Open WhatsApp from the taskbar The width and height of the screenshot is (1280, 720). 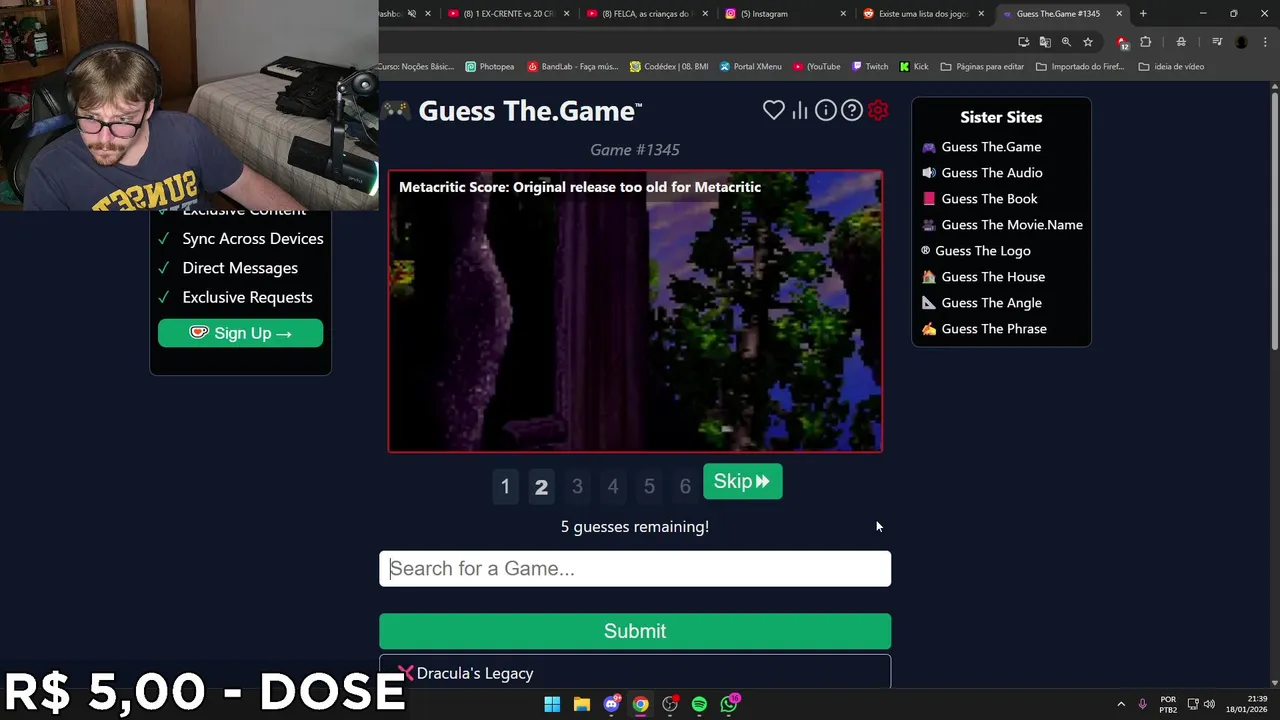(x=729, y=704)
